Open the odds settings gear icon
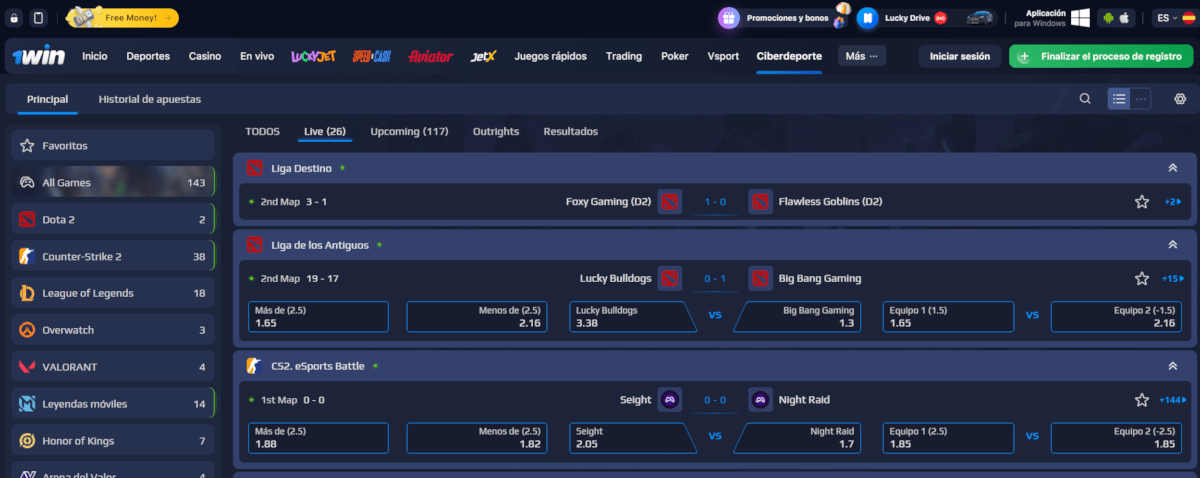The image size is (1200, 478). click(x=1180, y=99)
